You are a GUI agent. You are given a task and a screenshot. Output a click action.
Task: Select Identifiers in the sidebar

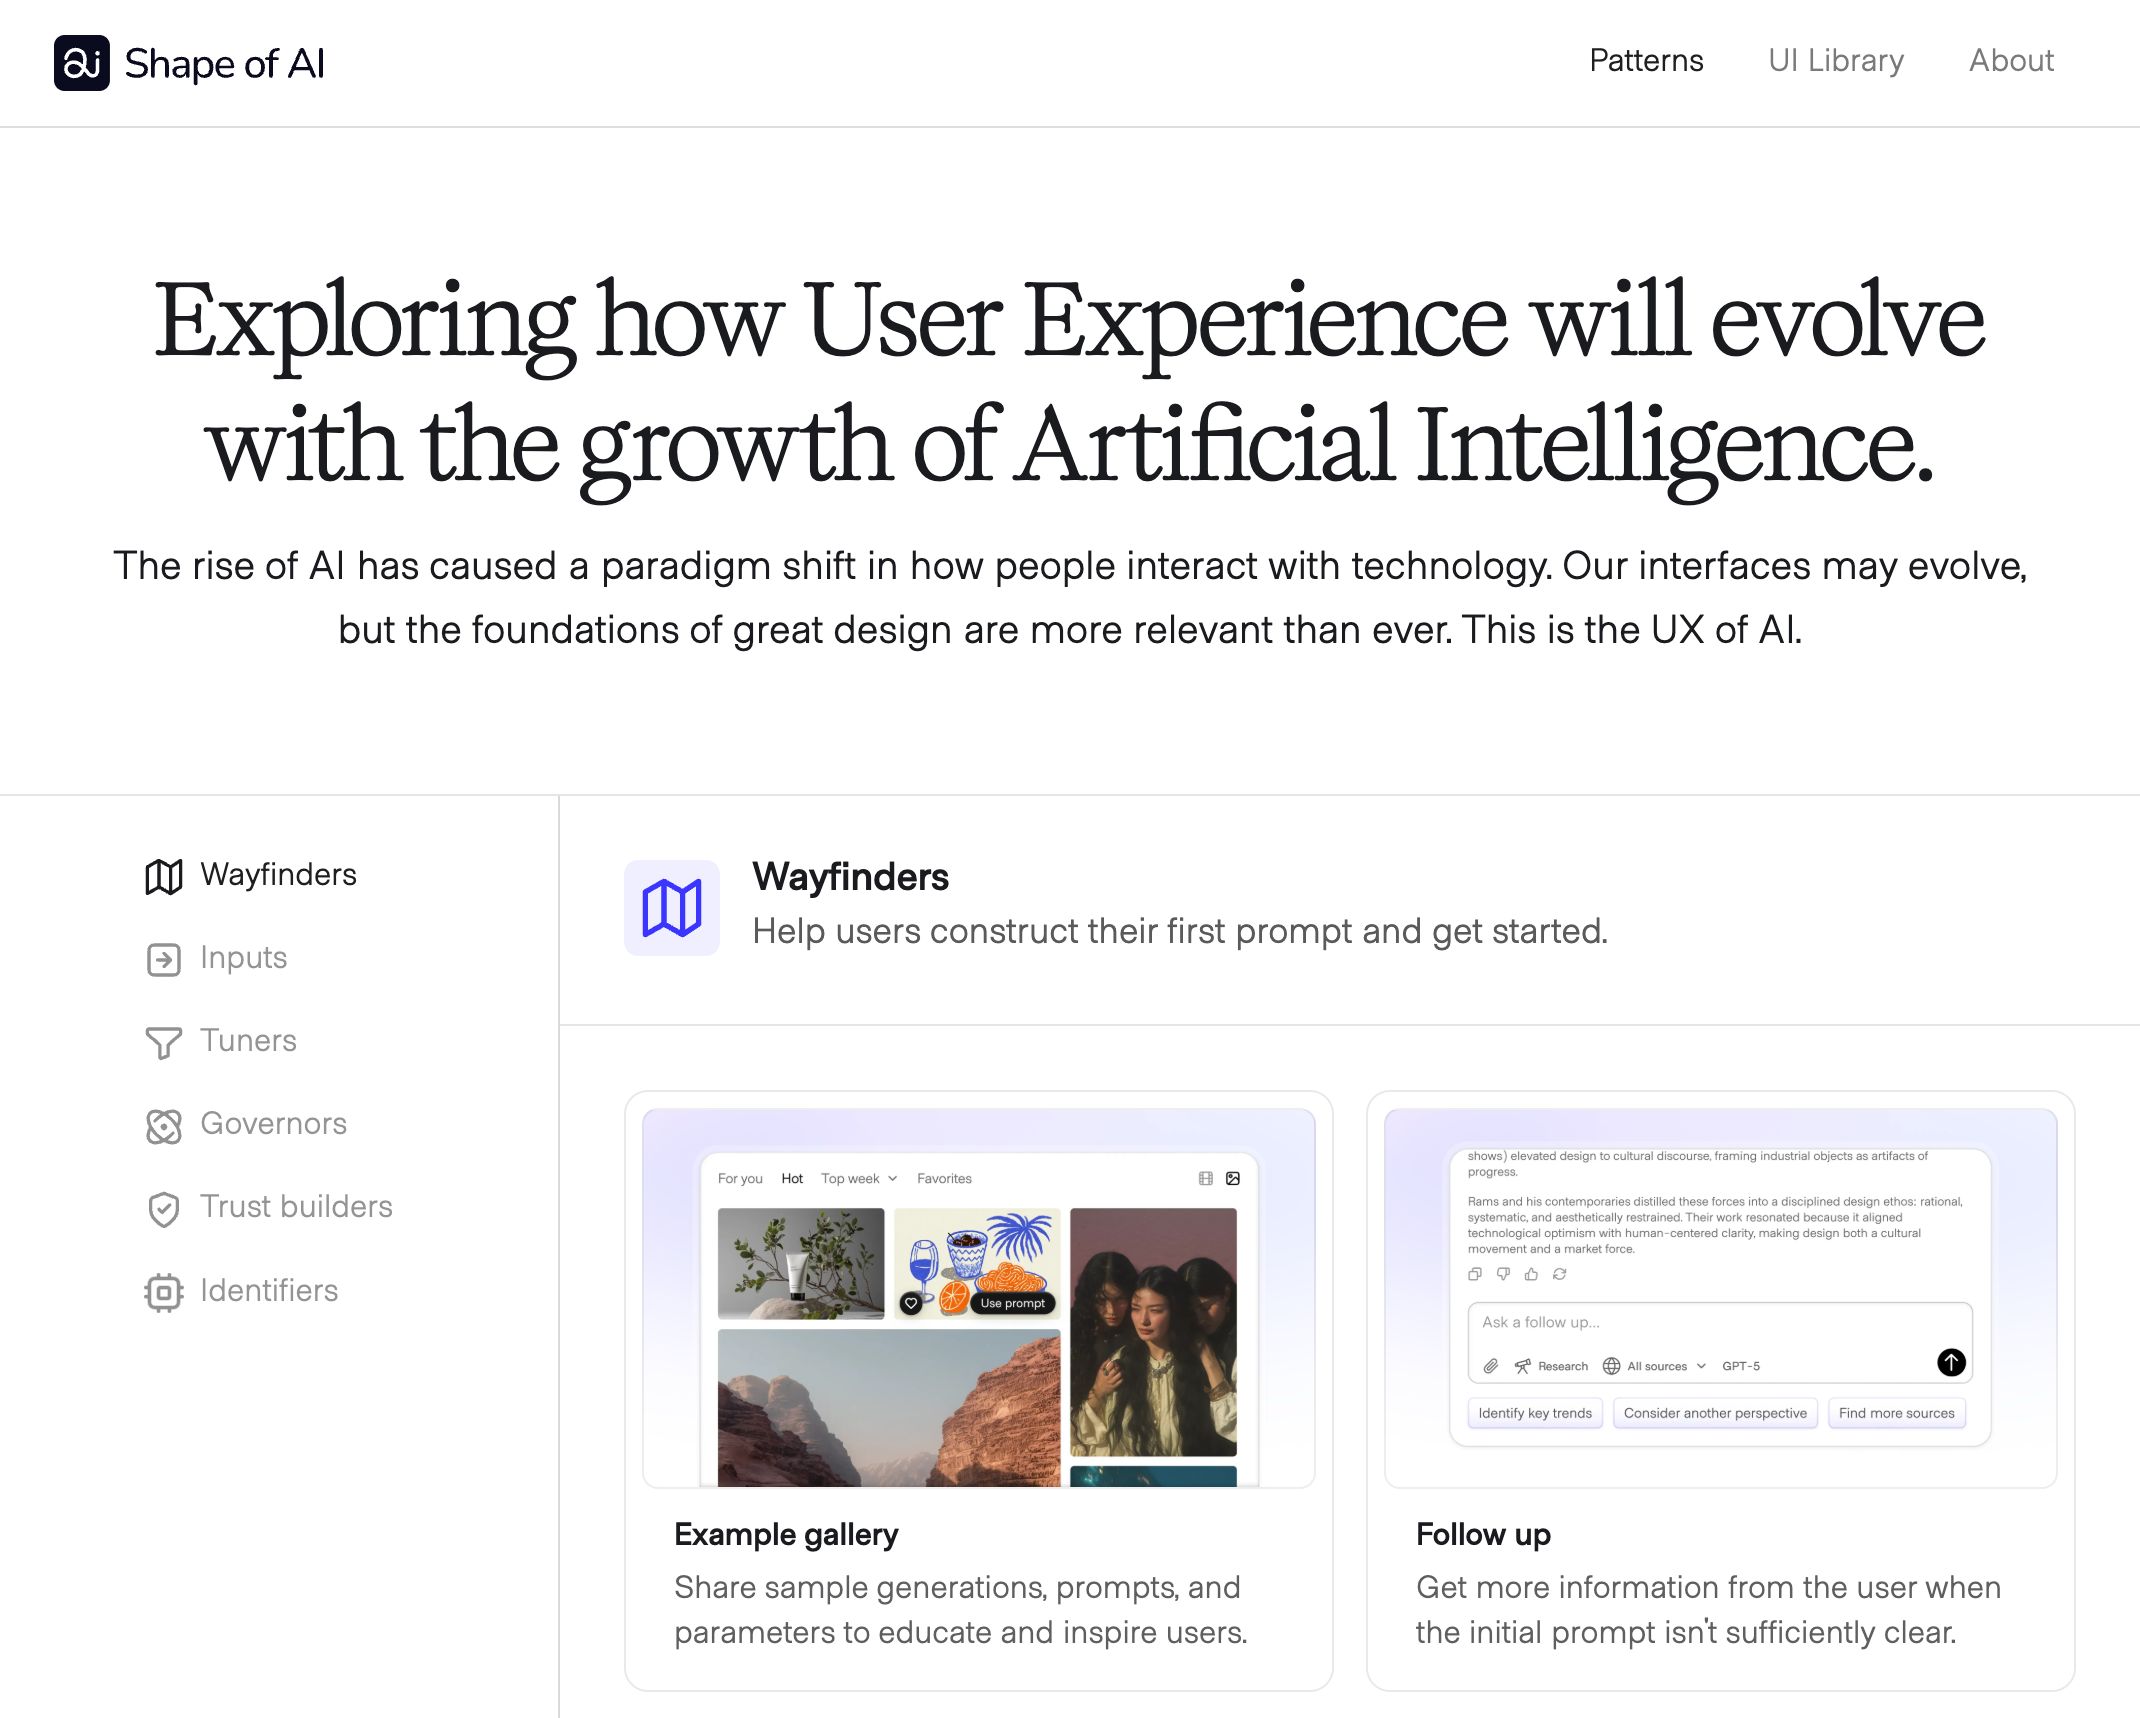coord(269,1291)
